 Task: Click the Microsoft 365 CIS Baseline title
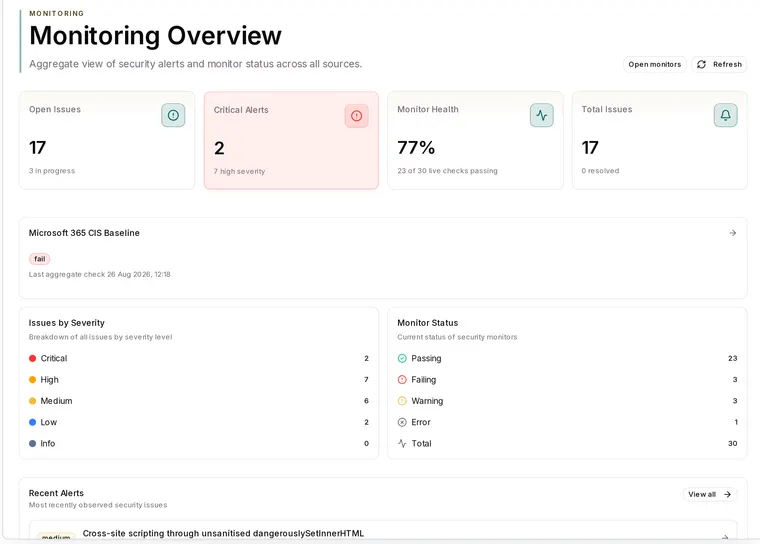[x=84, y=233]
